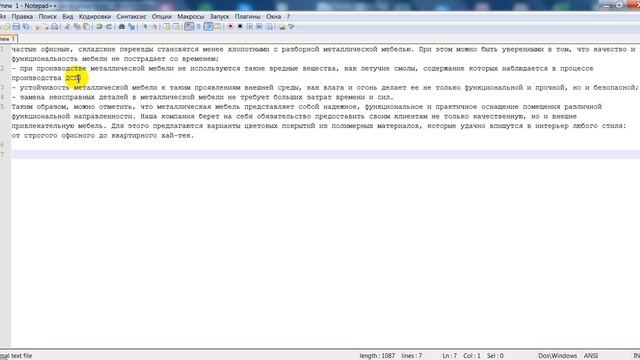
Task: Click the Close document toolbar icon
Action: pyautogui.click(x=37, y=27)
